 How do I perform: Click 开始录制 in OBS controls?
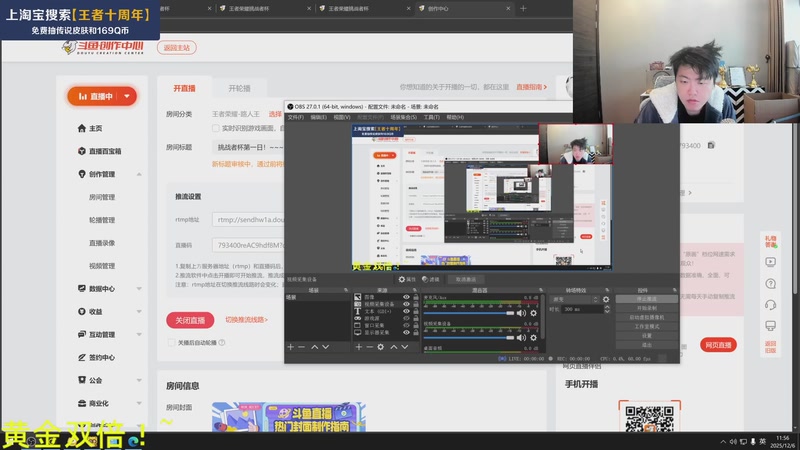tap(646, 308)
